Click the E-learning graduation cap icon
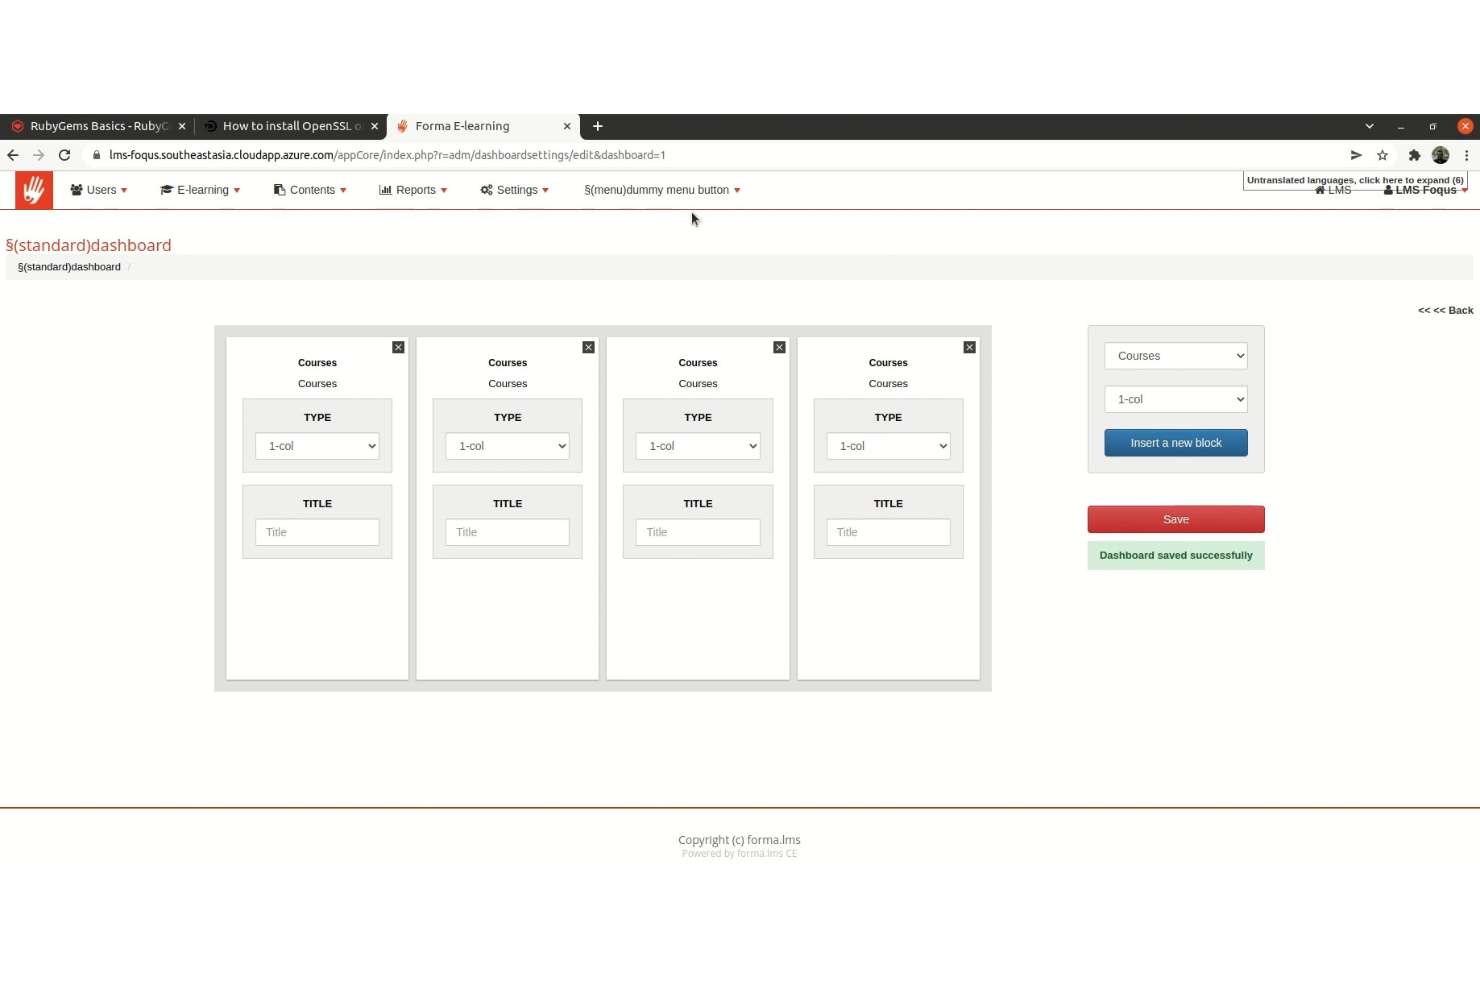 pyautogui.click(x=166, y=189)
